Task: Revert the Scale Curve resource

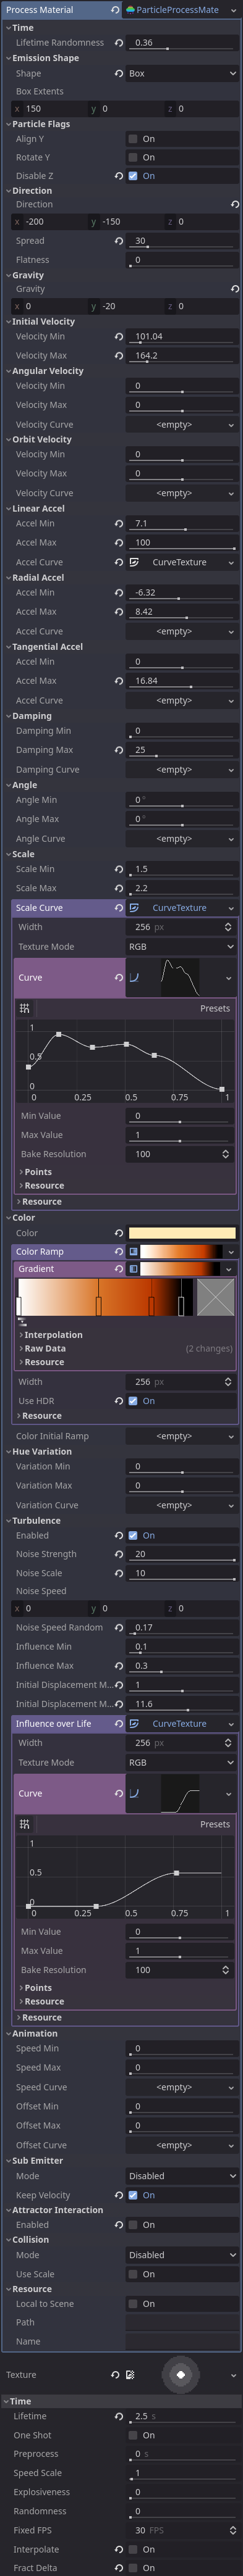Action: pos(119,908)
